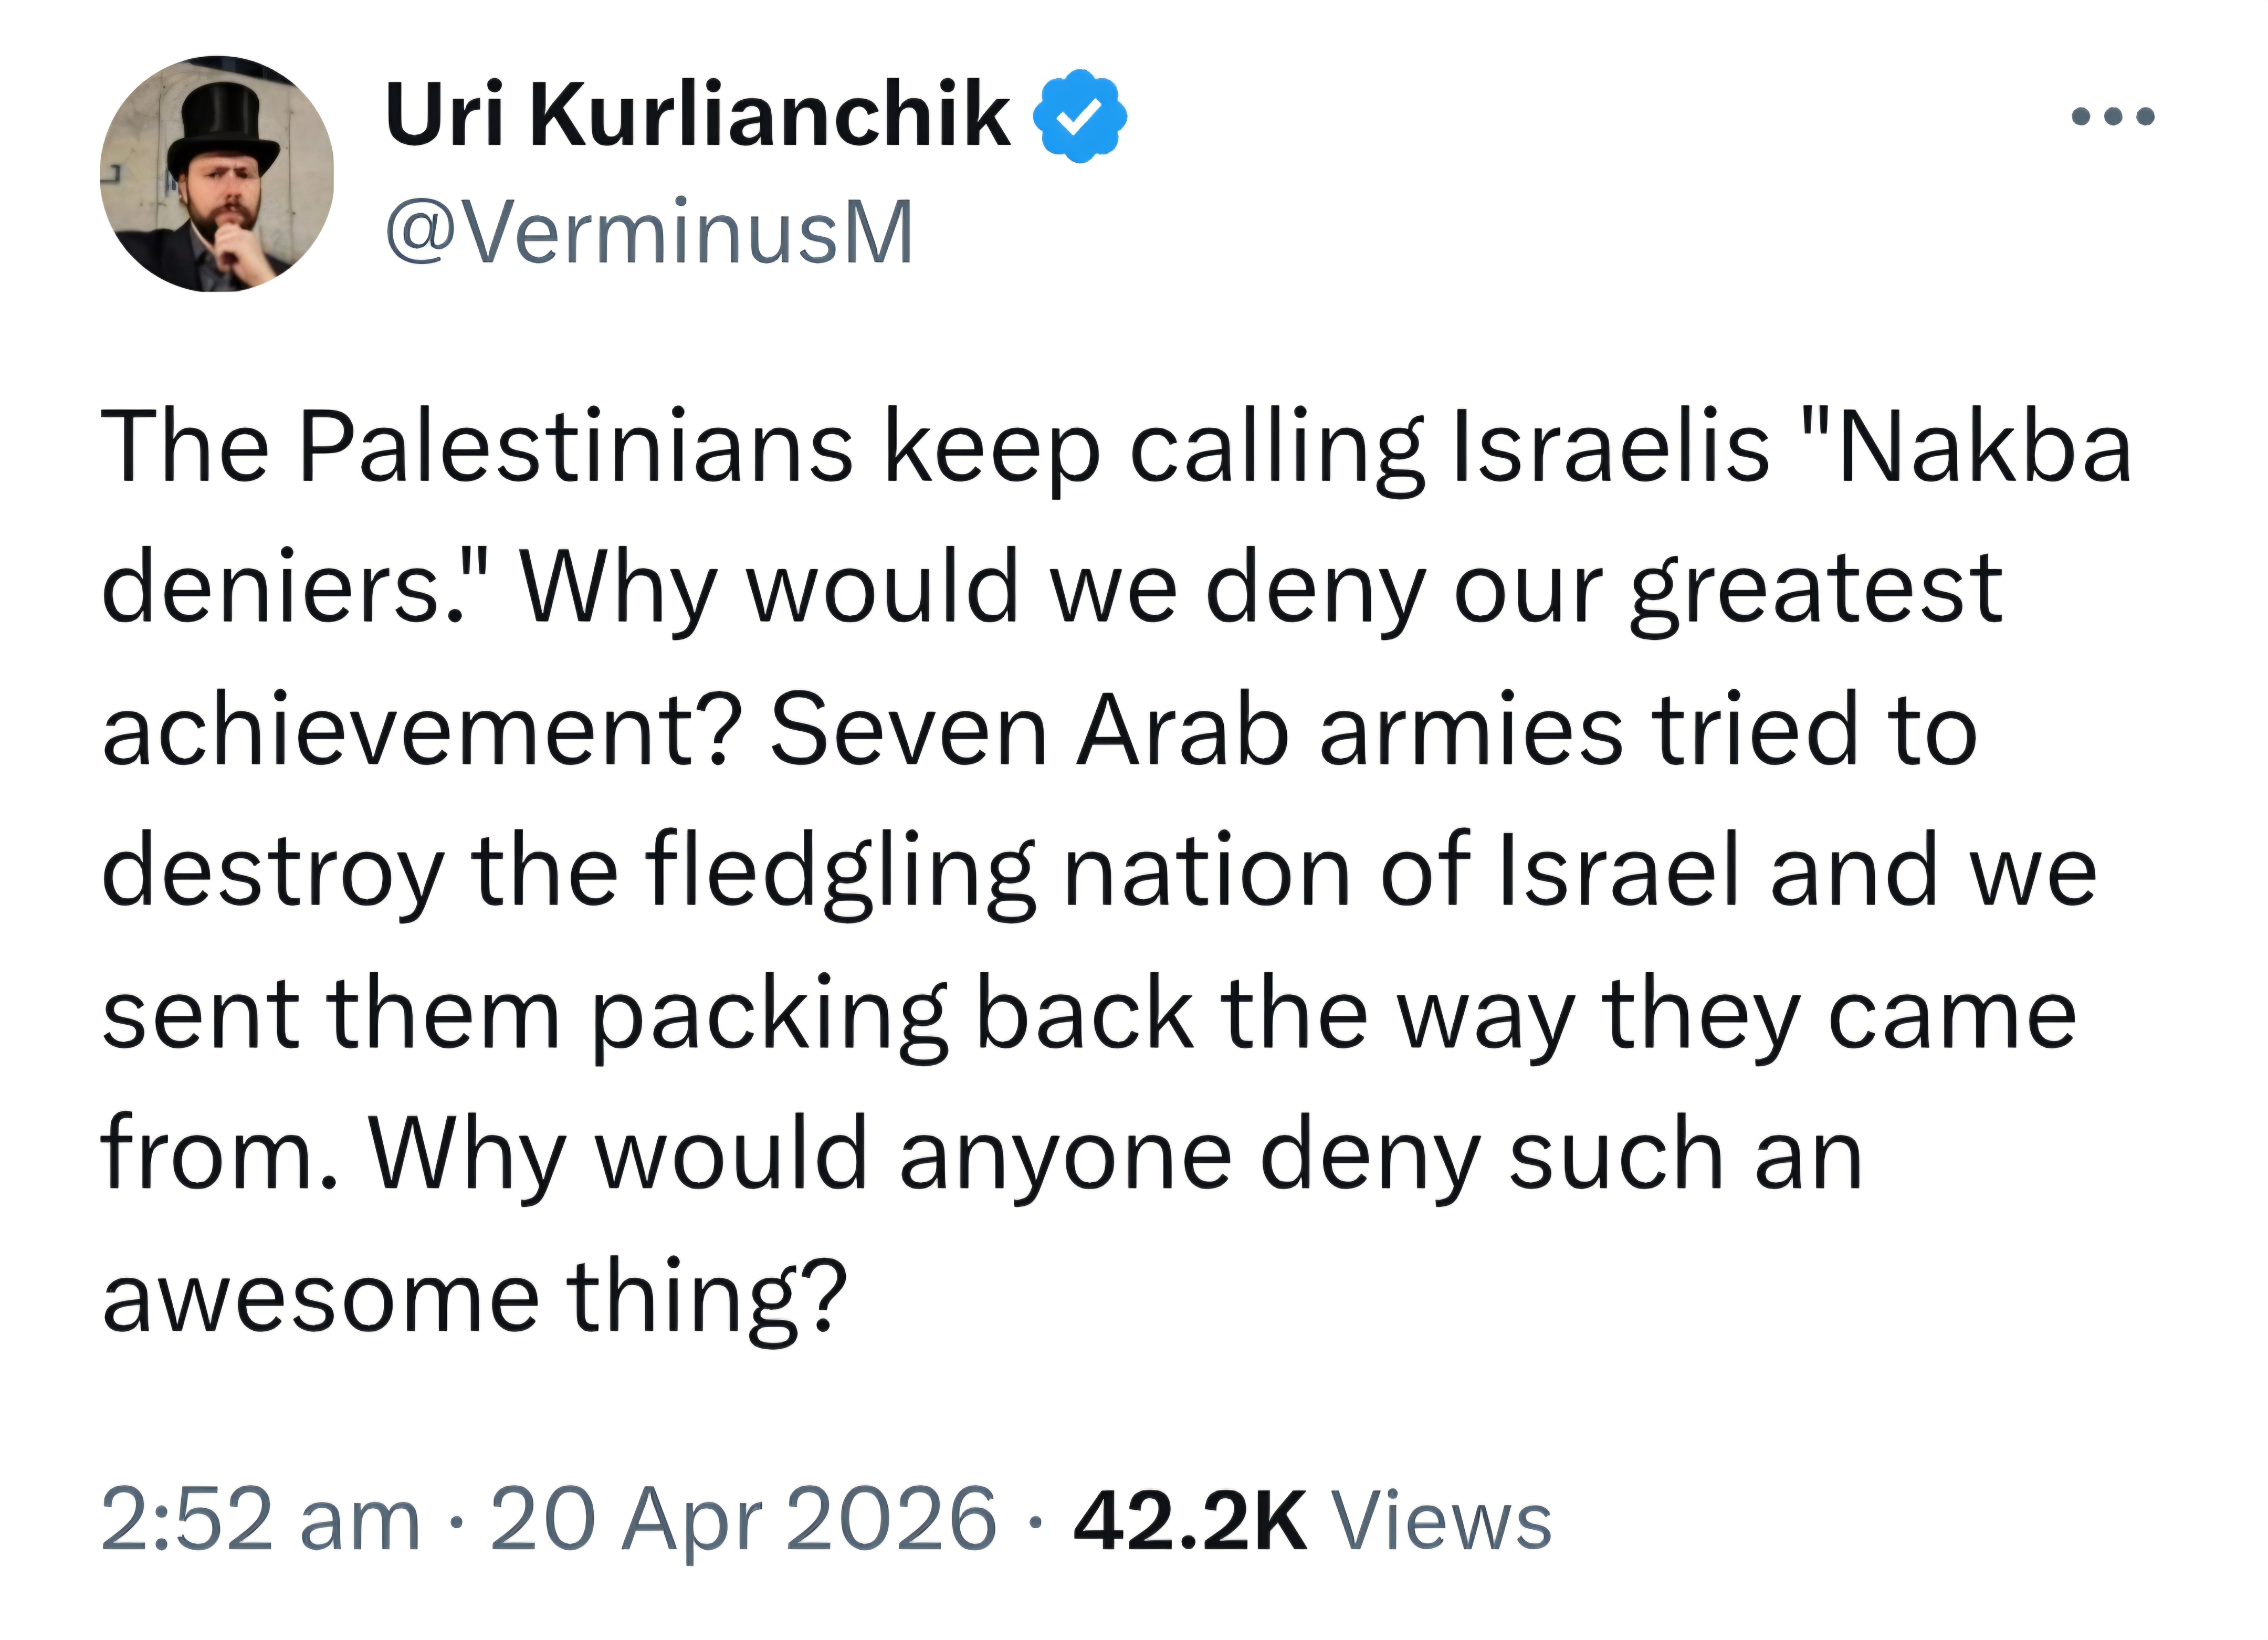Open the three-dot more options menu
The image size is (2268, 1640).
(2112, 117)
